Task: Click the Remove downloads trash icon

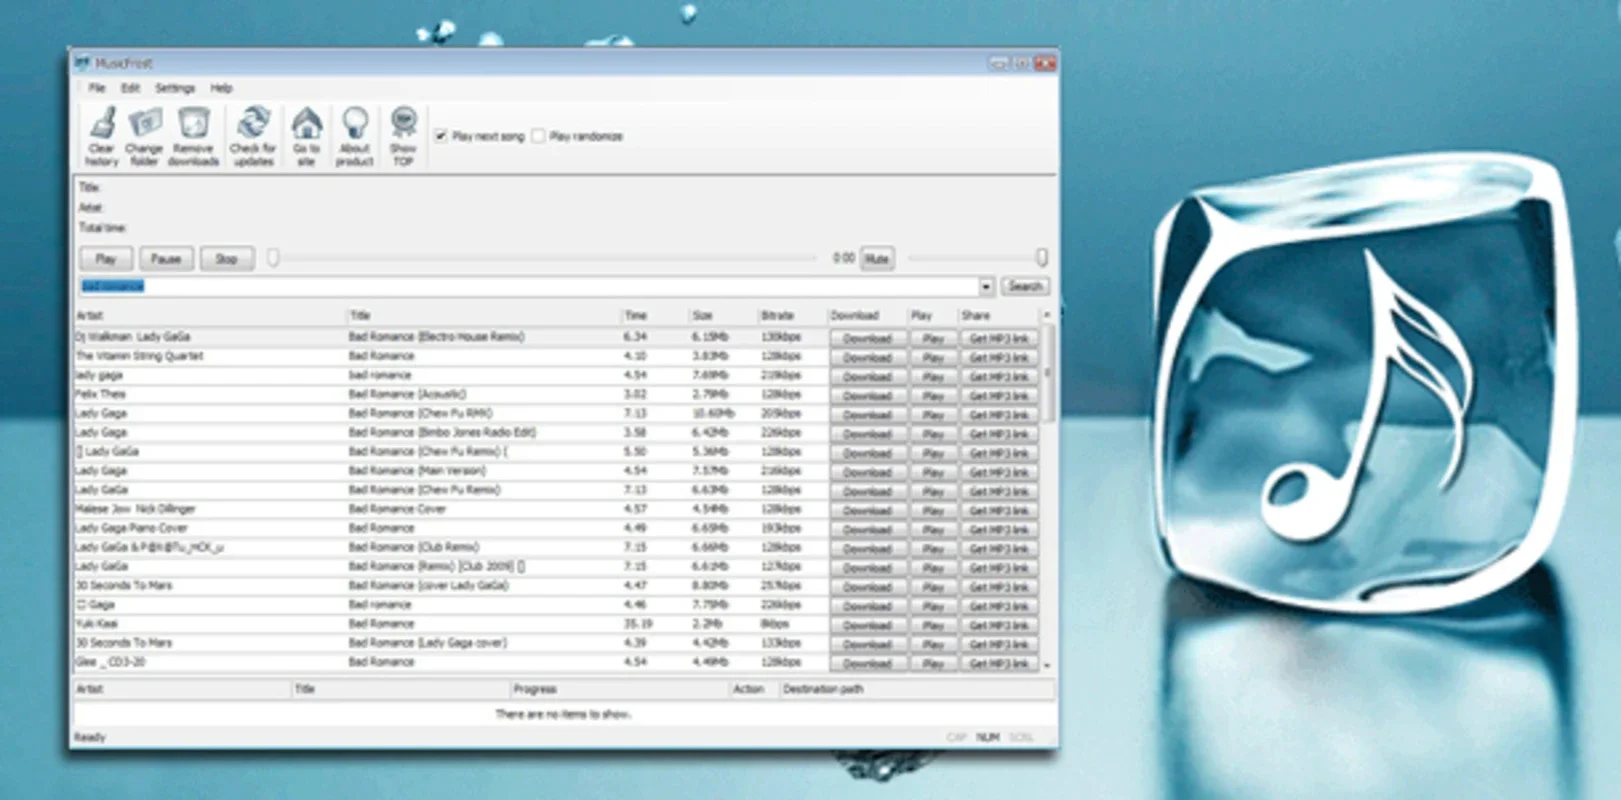Action: click(x=193, y=125)
